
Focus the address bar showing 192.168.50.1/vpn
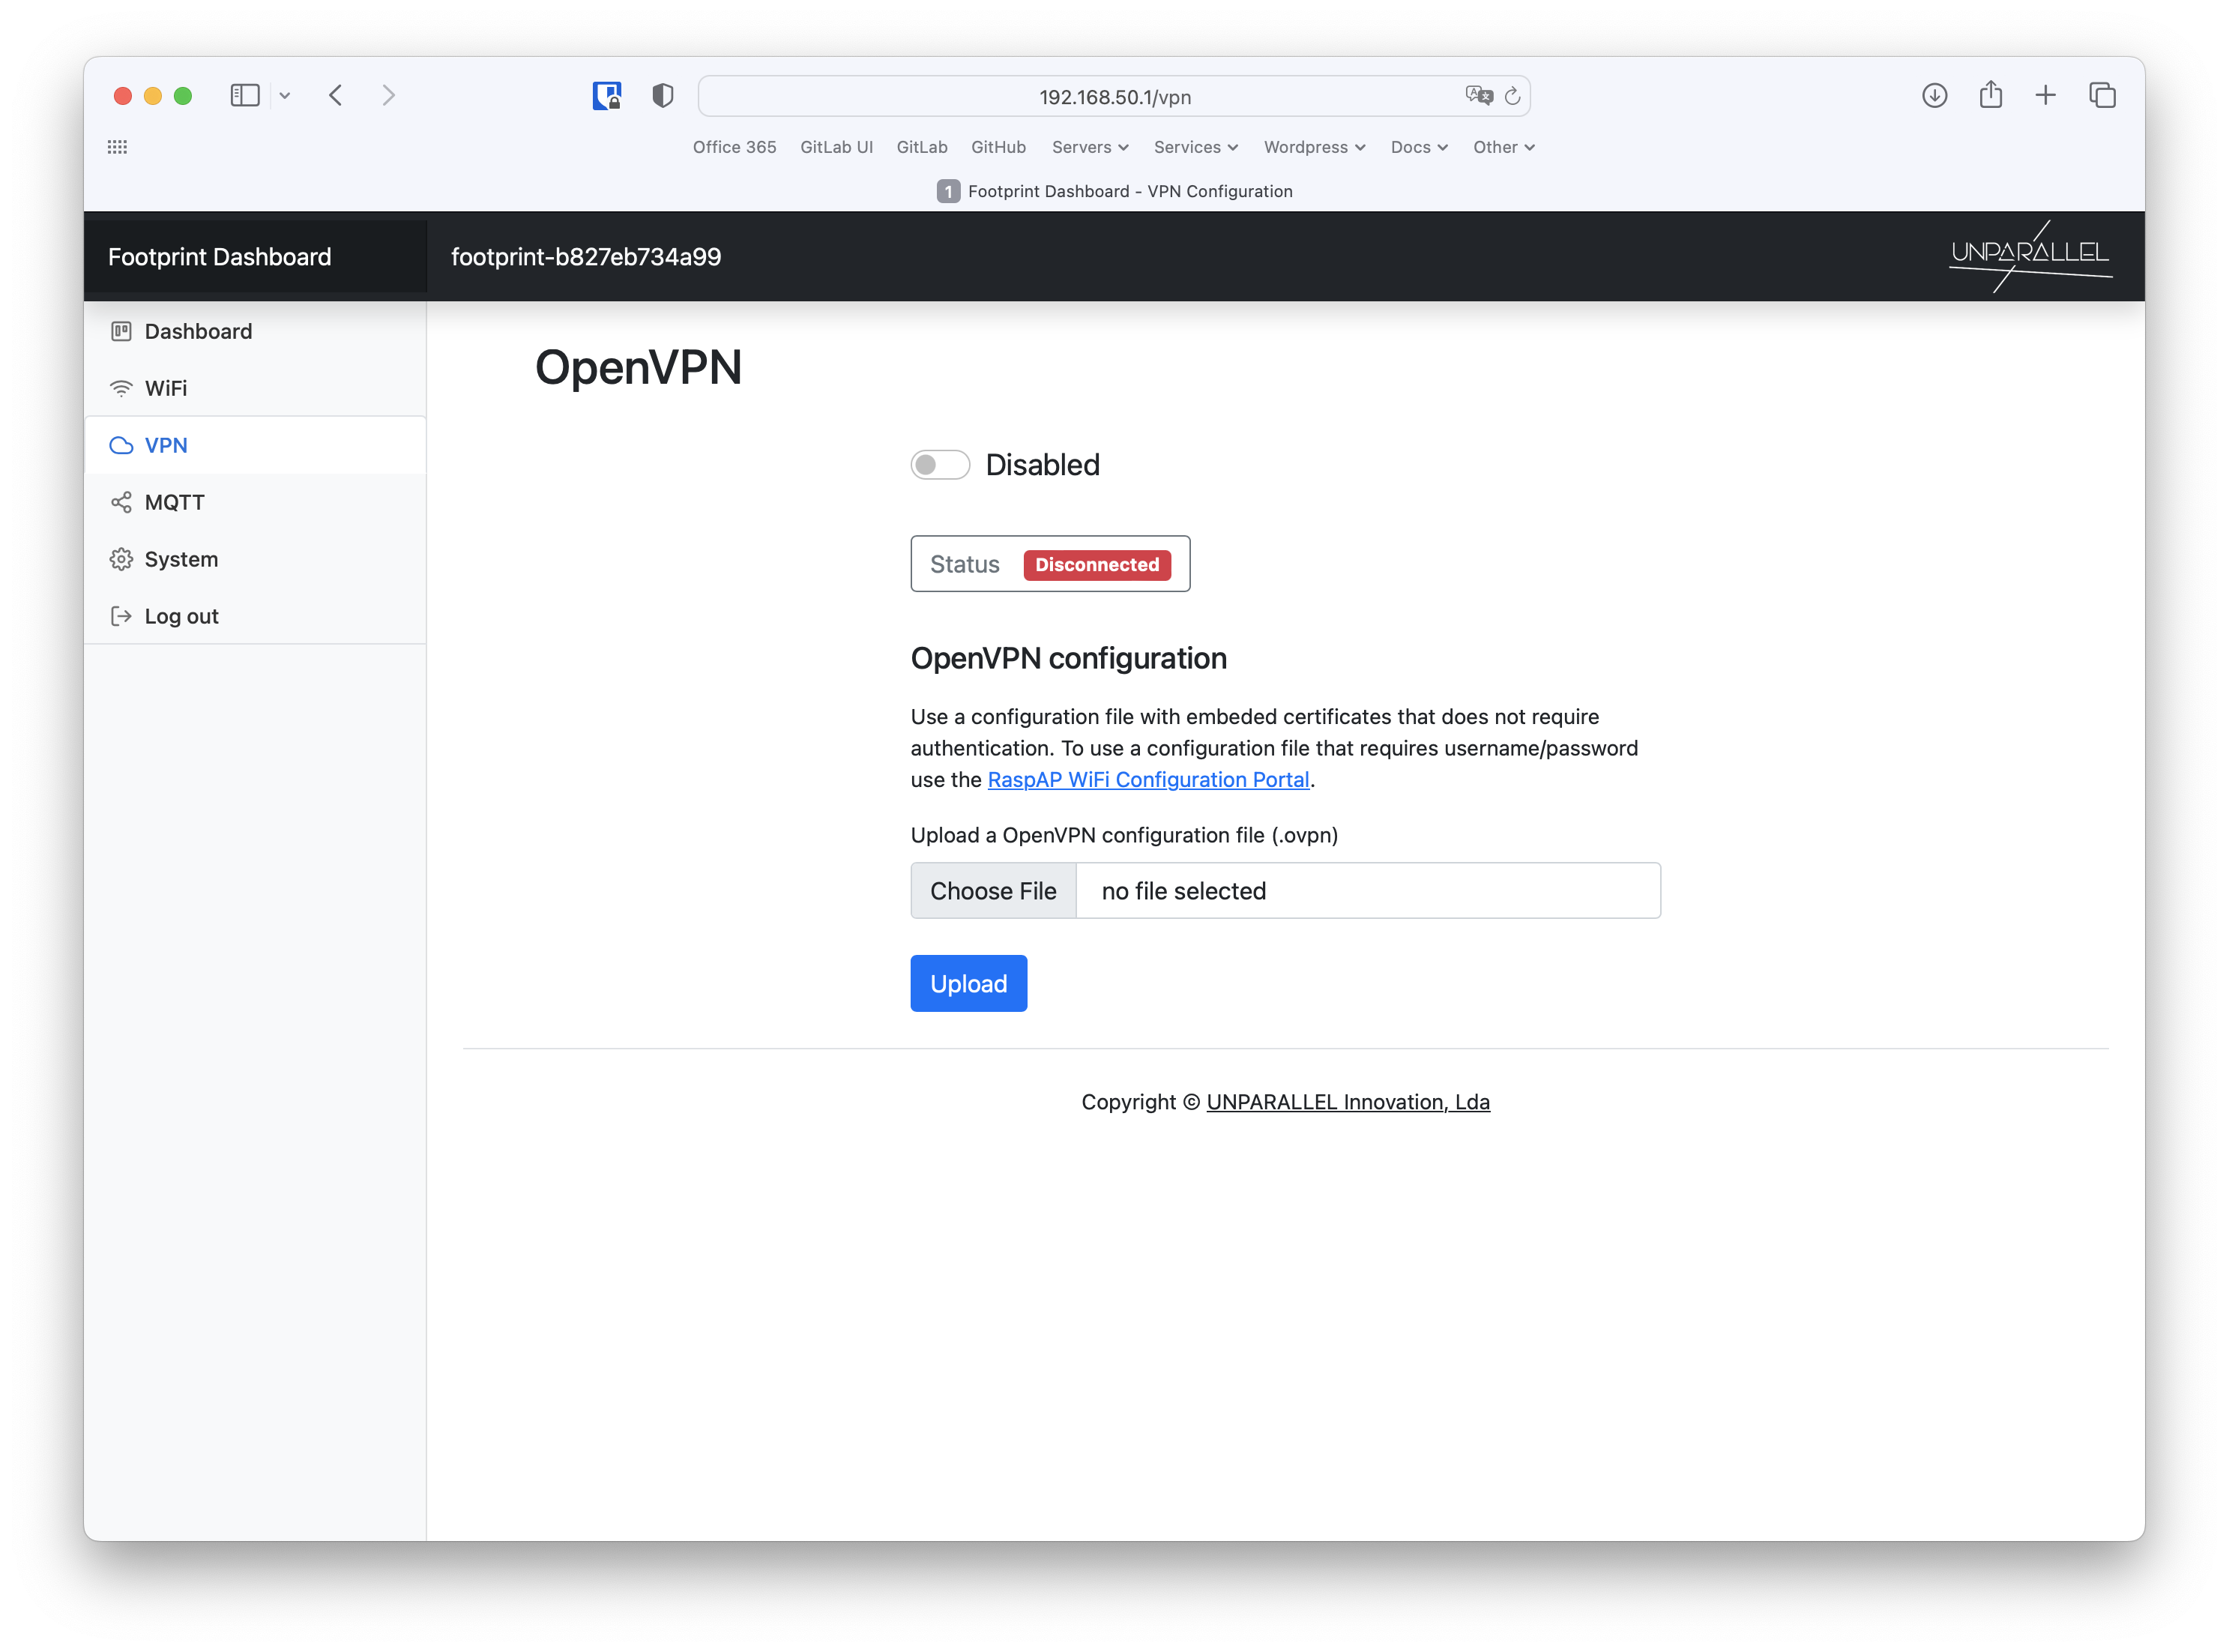coord(1114,97)
